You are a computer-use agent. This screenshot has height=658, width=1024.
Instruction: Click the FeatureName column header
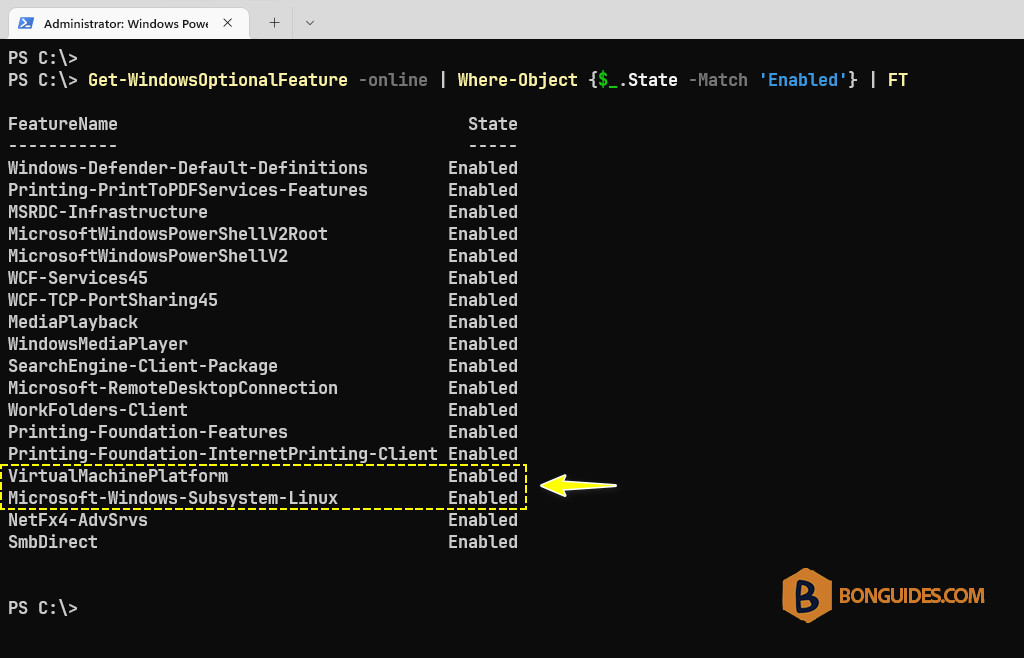tap(63, 124)
